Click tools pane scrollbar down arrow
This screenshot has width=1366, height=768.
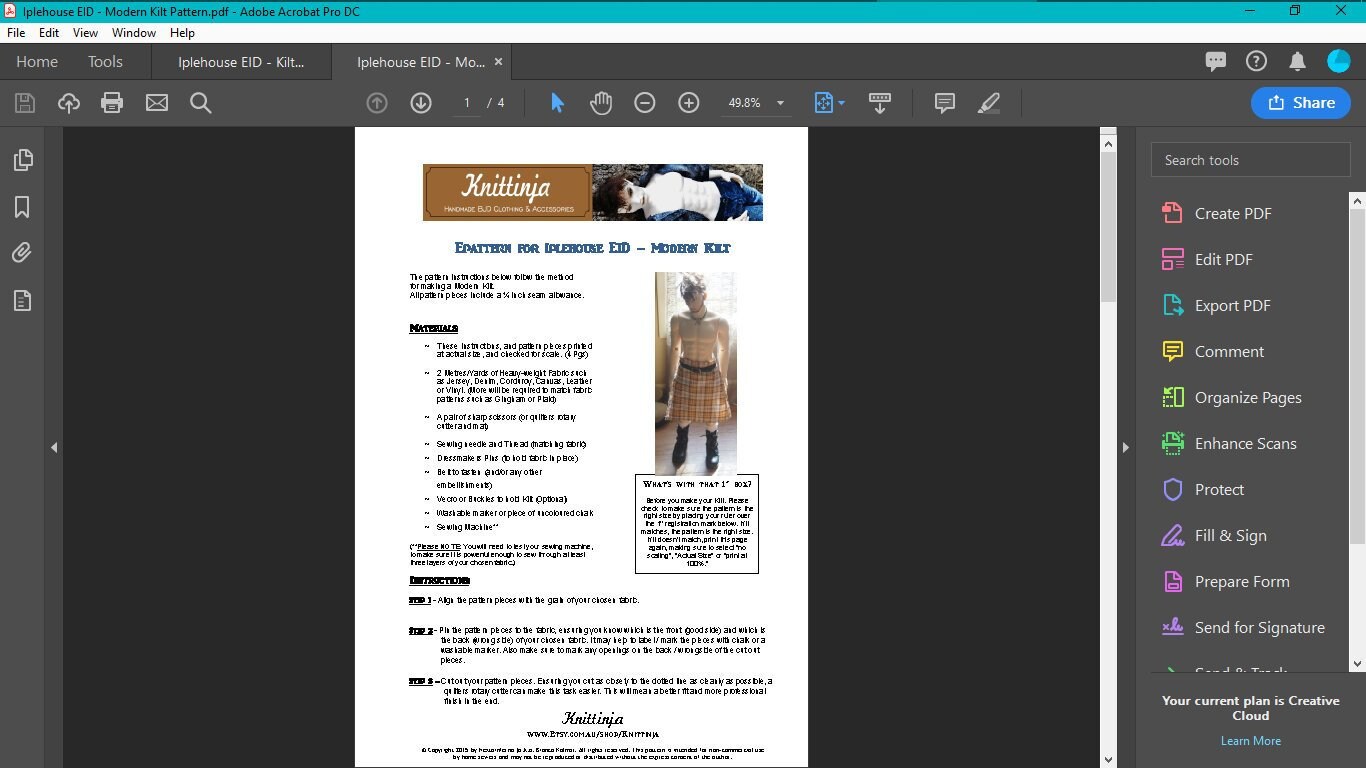[x=1357, y=663]
